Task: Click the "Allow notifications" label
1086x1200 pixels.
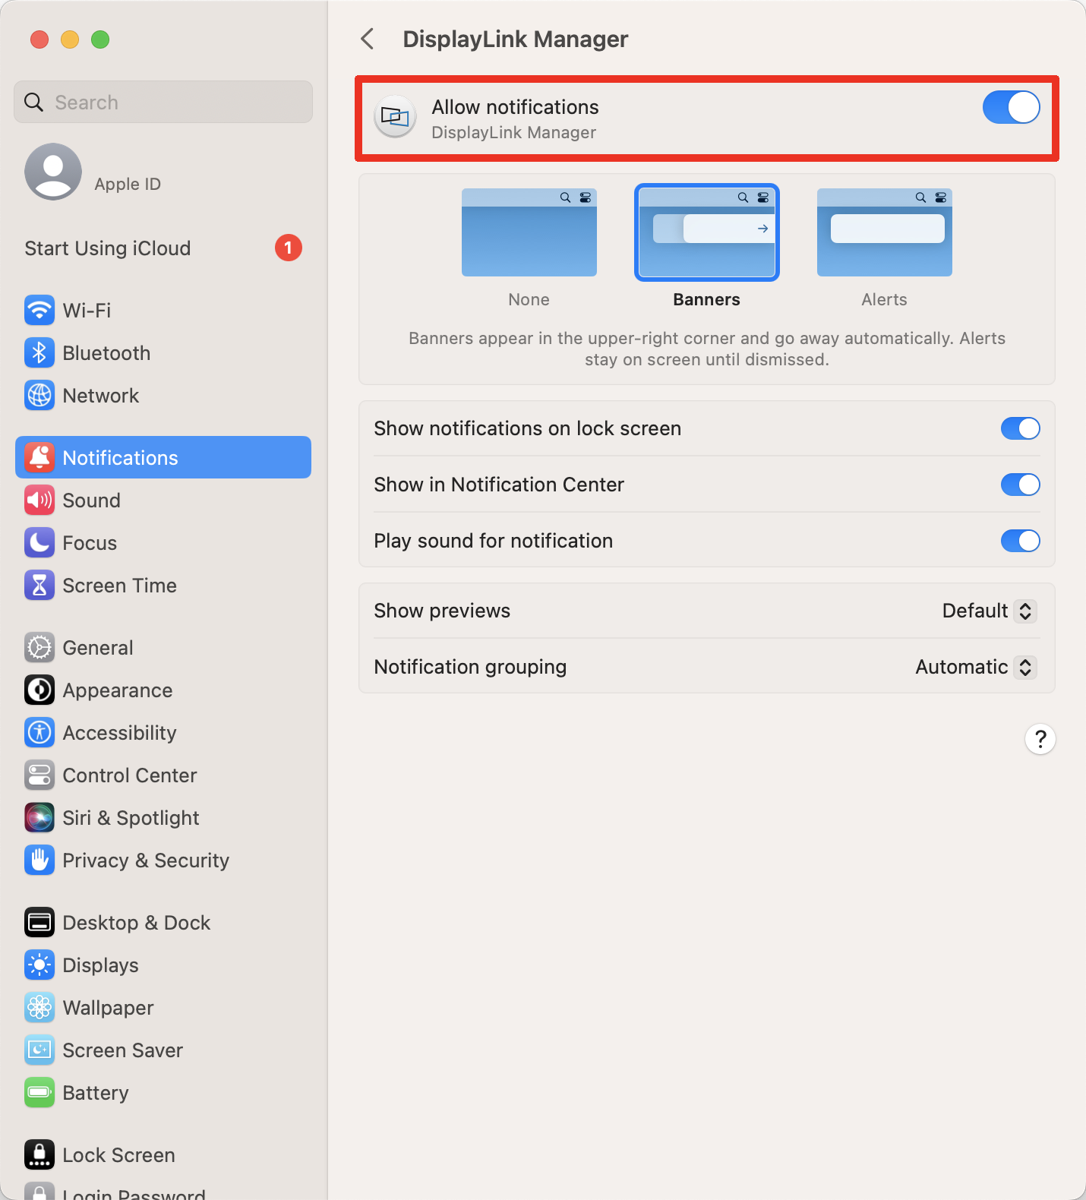Action: click(515, 107)
